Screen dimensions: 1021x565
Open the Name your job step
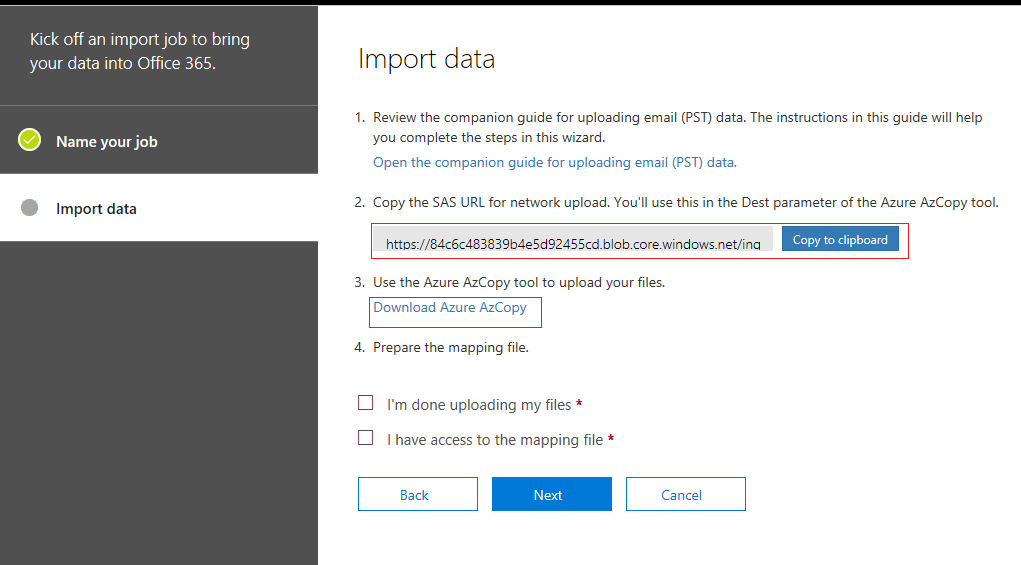pyautogui.click(x=159, y=140)
